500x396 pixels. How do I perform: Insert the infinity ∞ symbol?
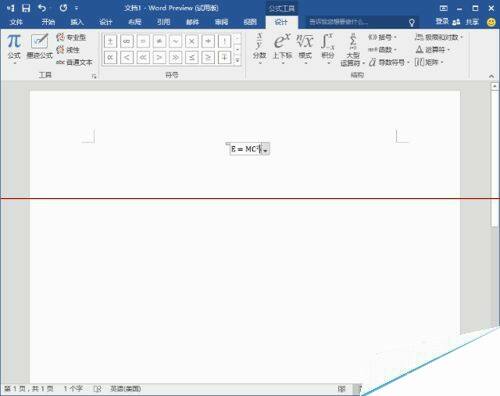[x=127, y=41]
